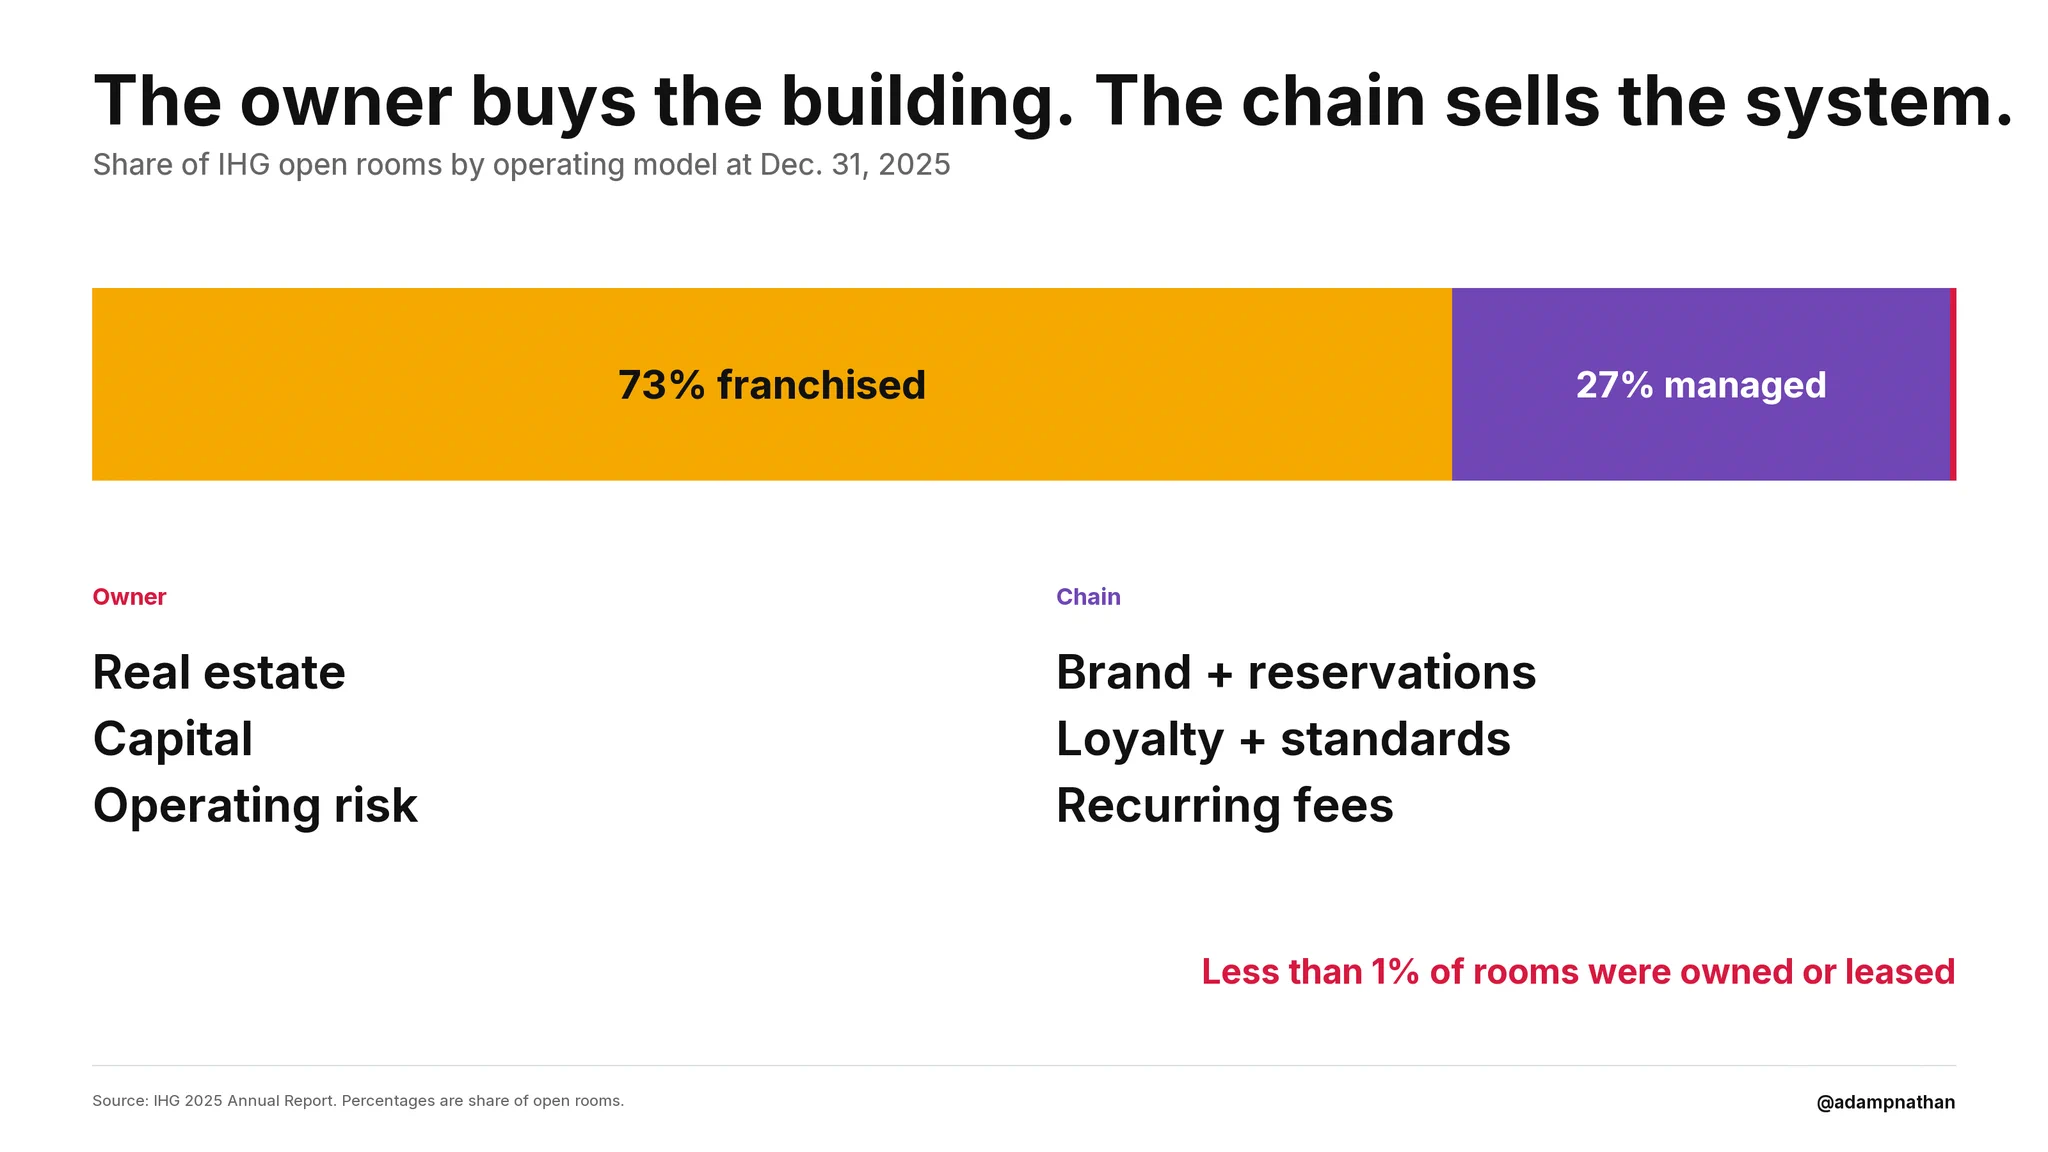Screen dimensions: 2048x1152
Task: Click the 27% managed label text
Action: (1701, 385)
